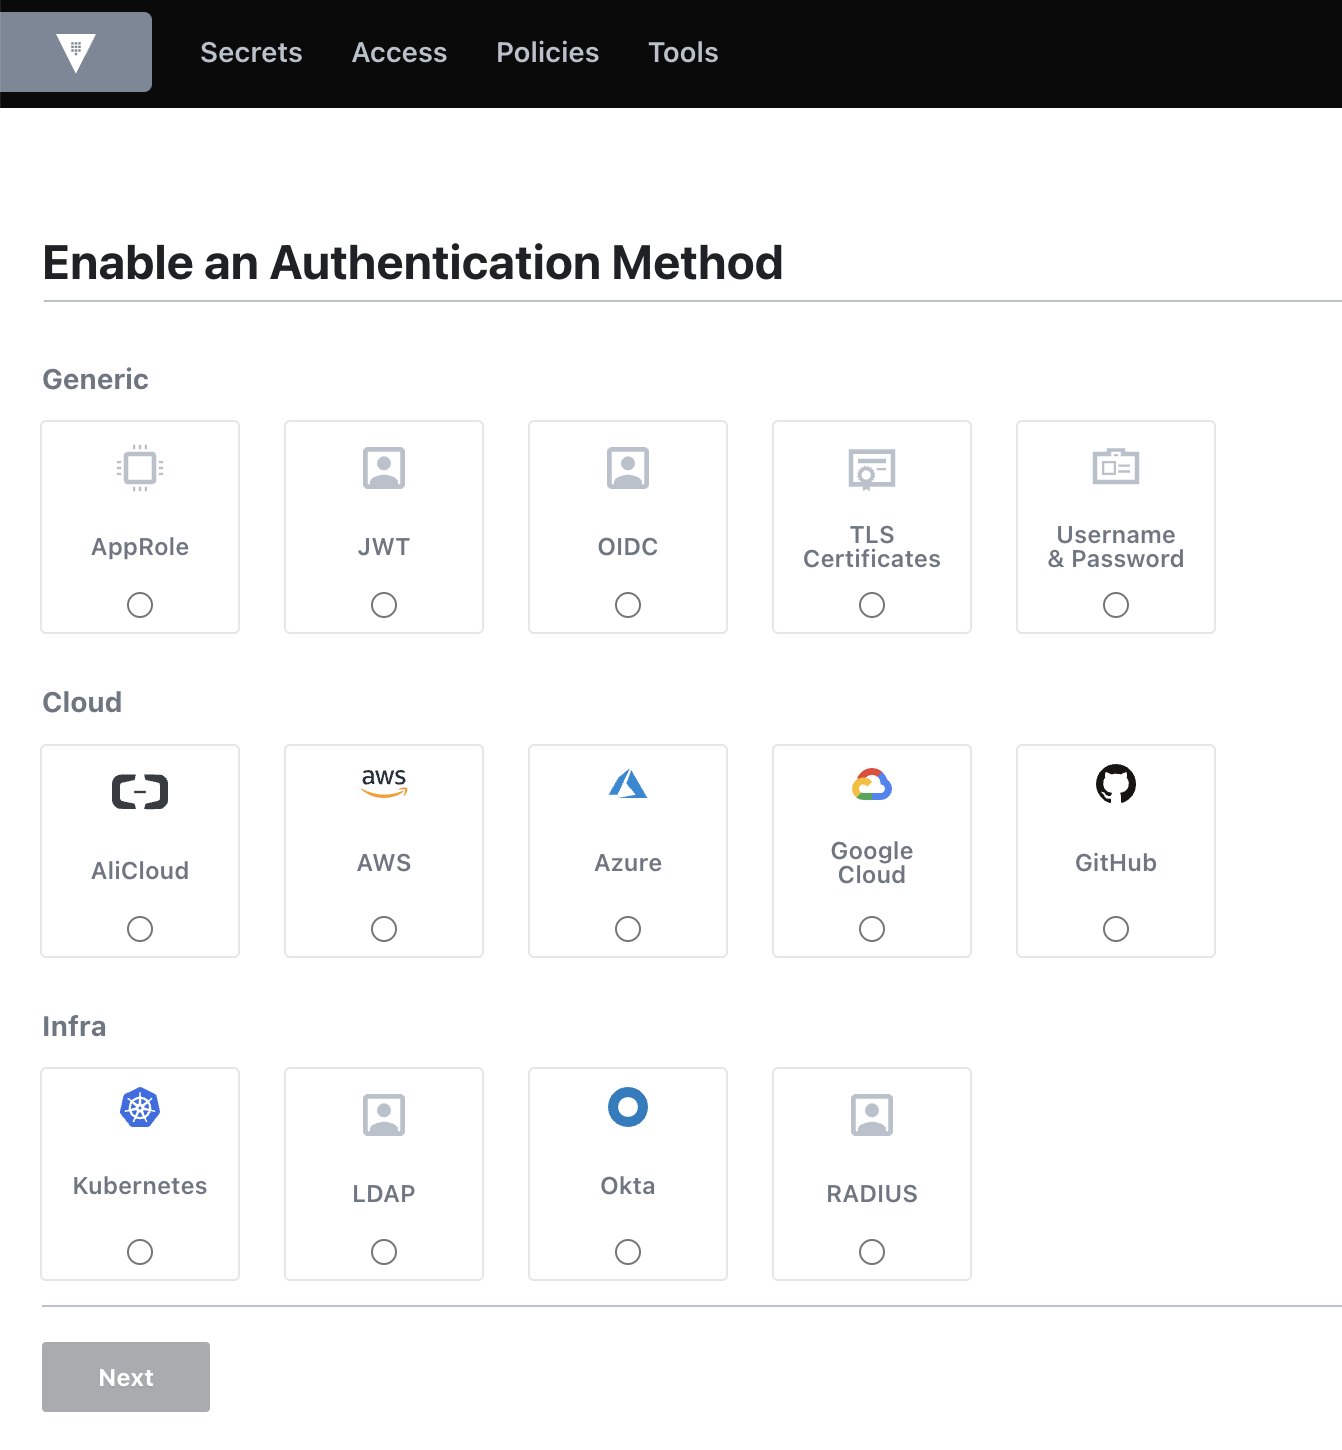Screen dimensions: 1342x1450
Task: Select the LDAP radio button
Action: coord(384,1252)
